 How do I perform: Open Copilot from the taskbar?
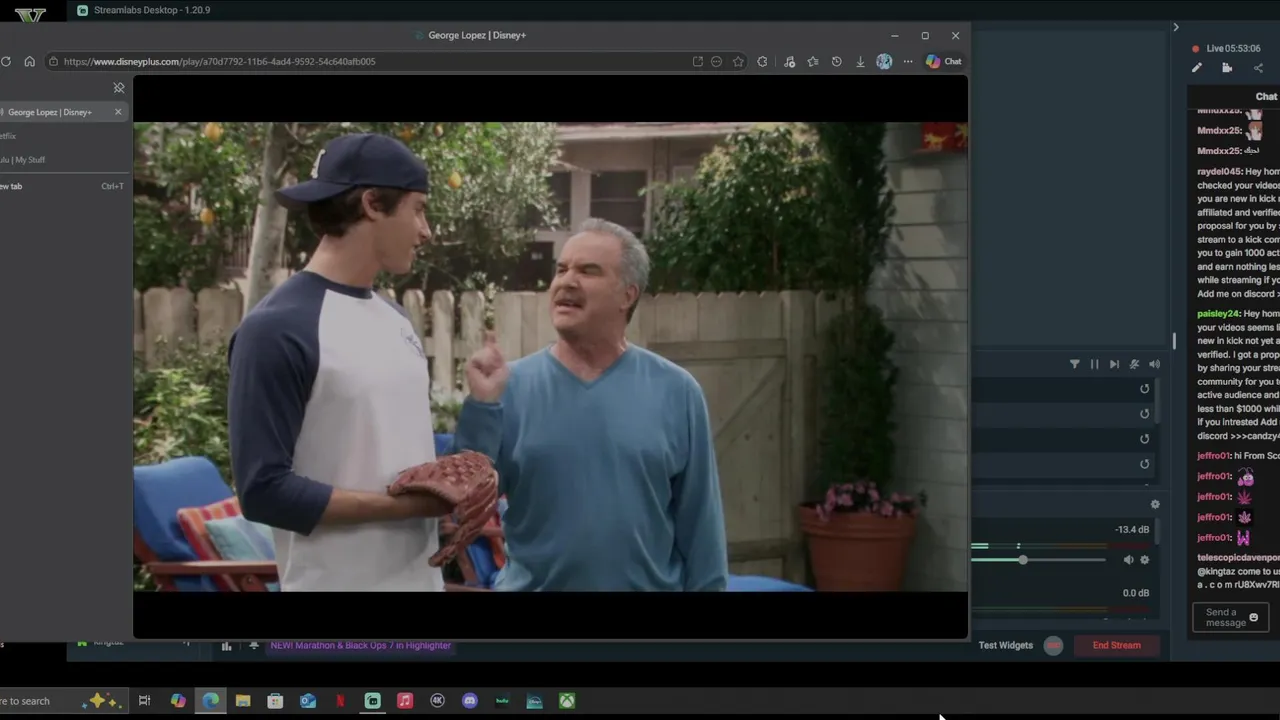(178, 701)
